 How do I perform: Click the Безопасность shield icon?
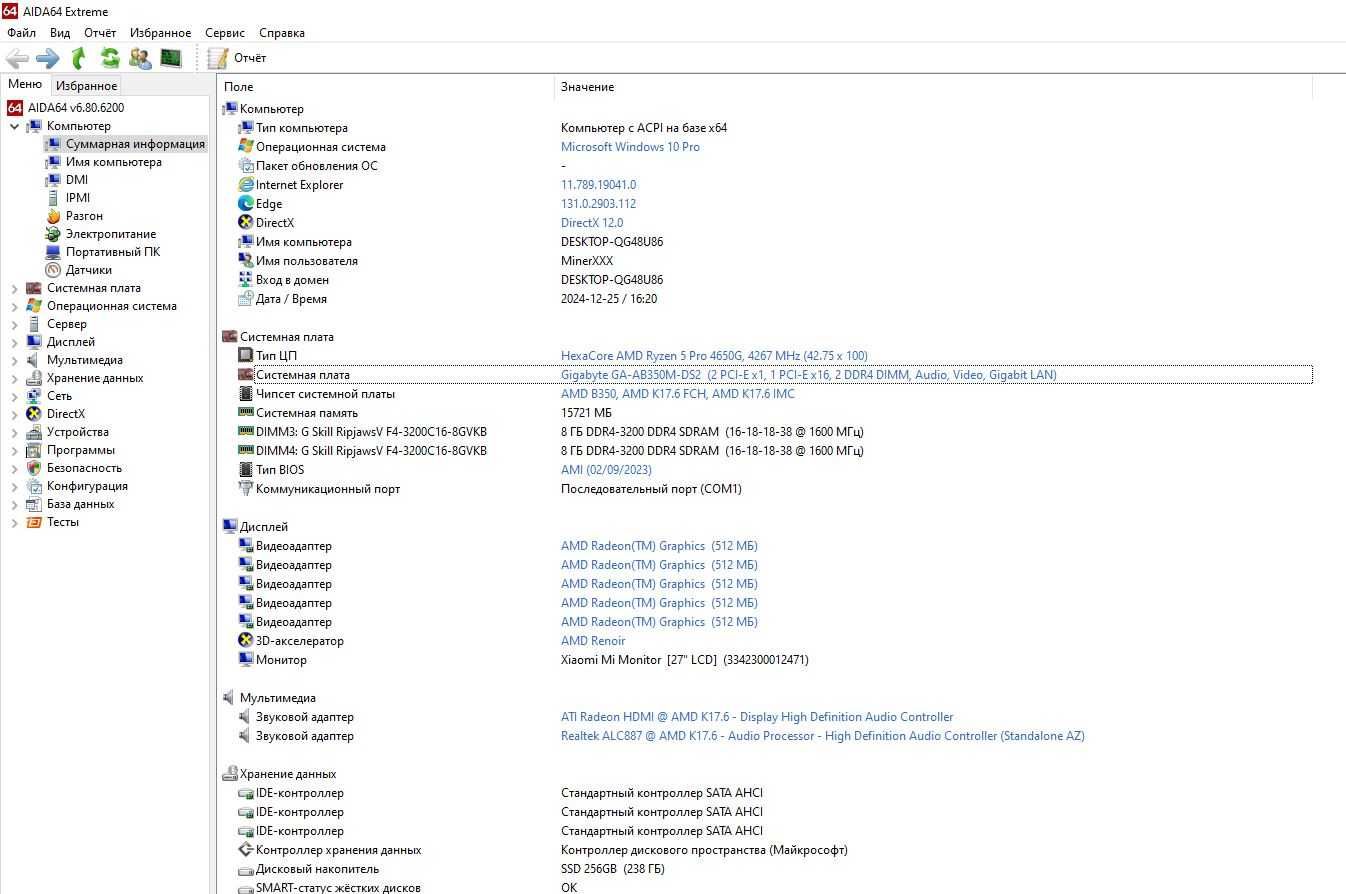point(34,468)
